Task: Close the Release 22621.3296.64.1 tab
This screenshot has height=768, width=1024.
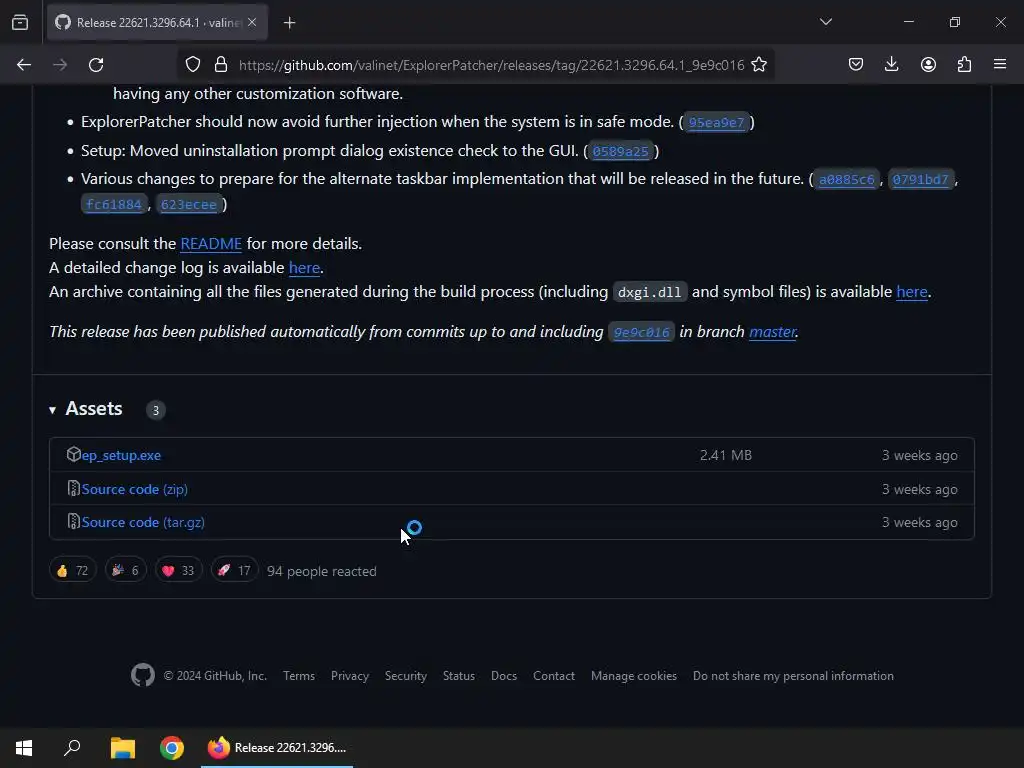Action: 252,22
